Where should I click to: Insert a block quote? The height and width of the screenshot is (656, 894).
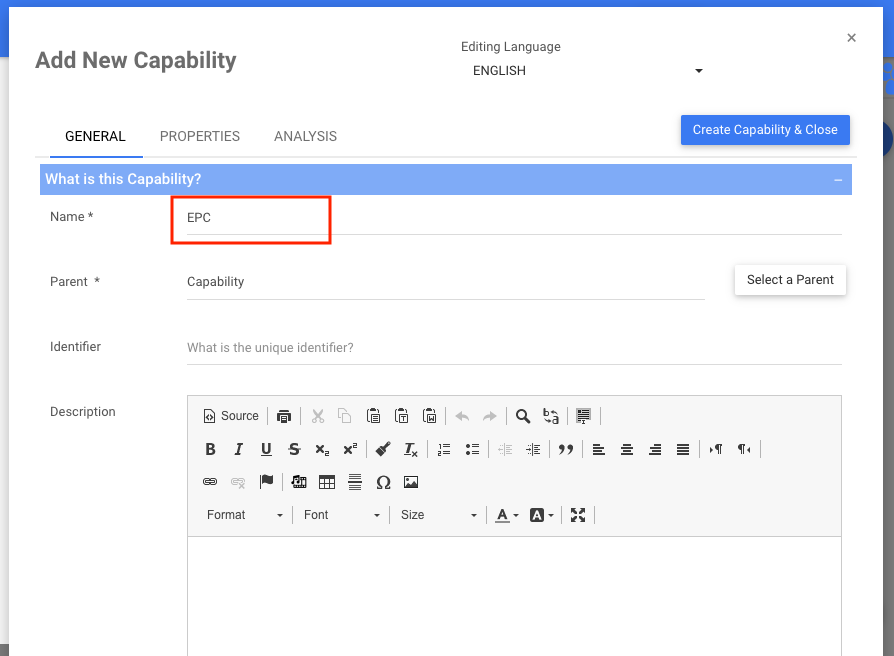click(566, 449)
